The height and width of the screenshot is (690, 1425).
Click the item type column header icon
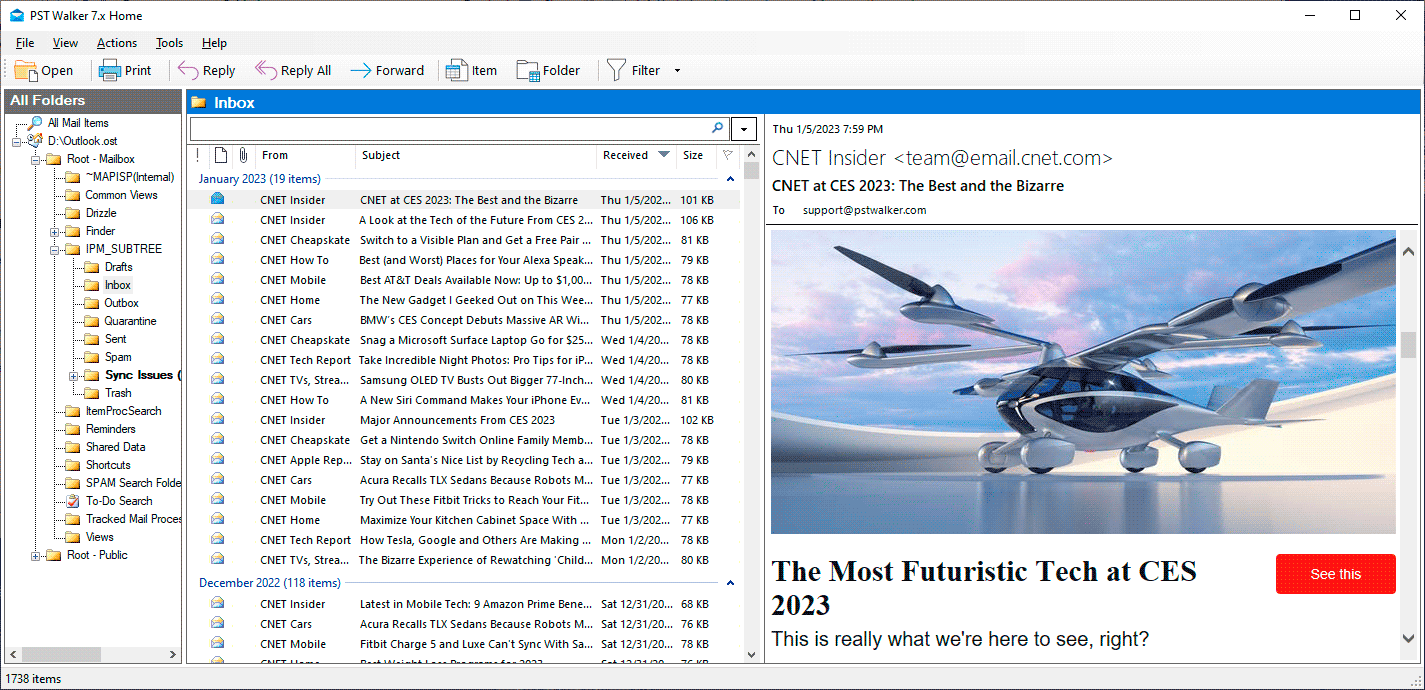(x=221, y=155)
